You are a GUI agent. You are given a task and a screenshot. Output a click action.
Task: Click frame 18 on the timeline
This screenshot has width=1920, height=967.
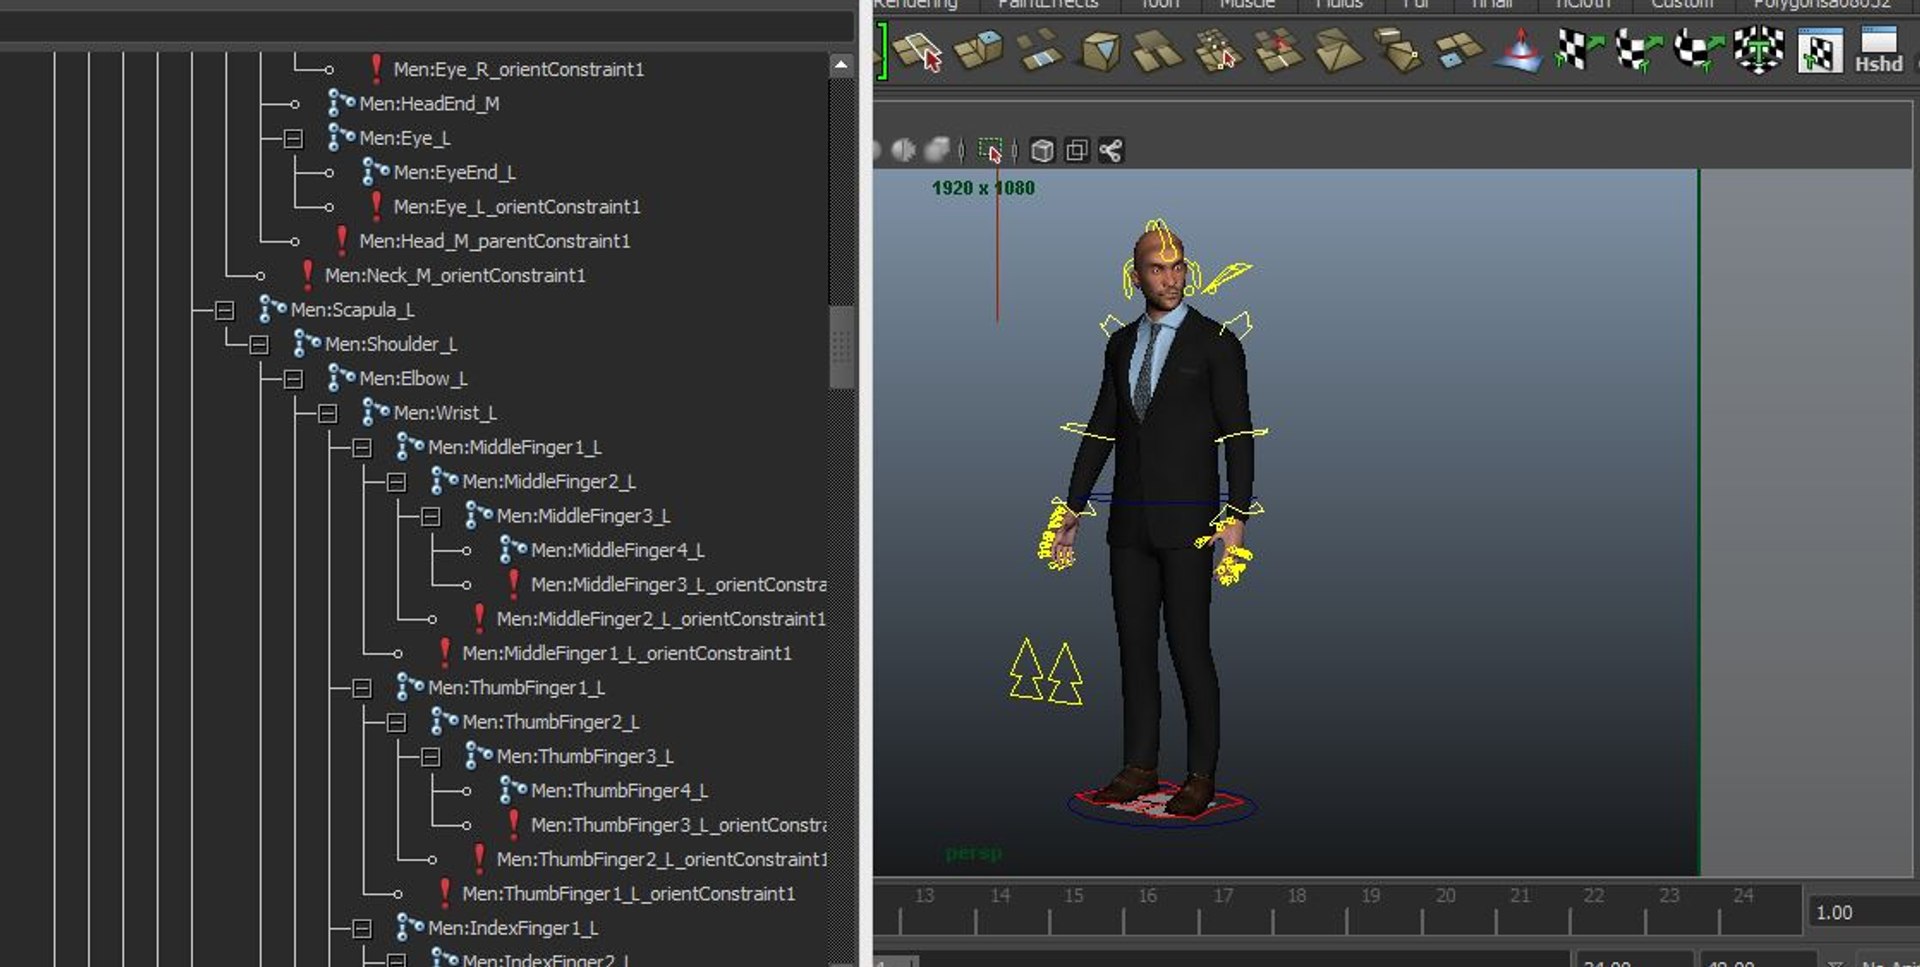tap(1296, 896)
